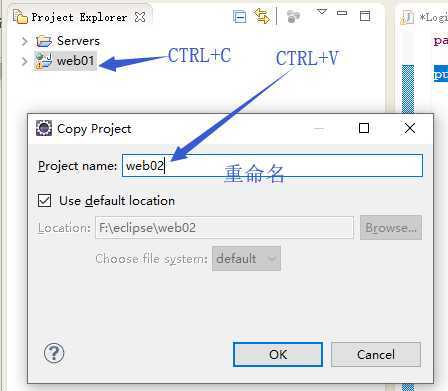Uncheck Use default location checkbox
Image resolution: width=448 pixels, height=391 pixels.
click(44, 201)
